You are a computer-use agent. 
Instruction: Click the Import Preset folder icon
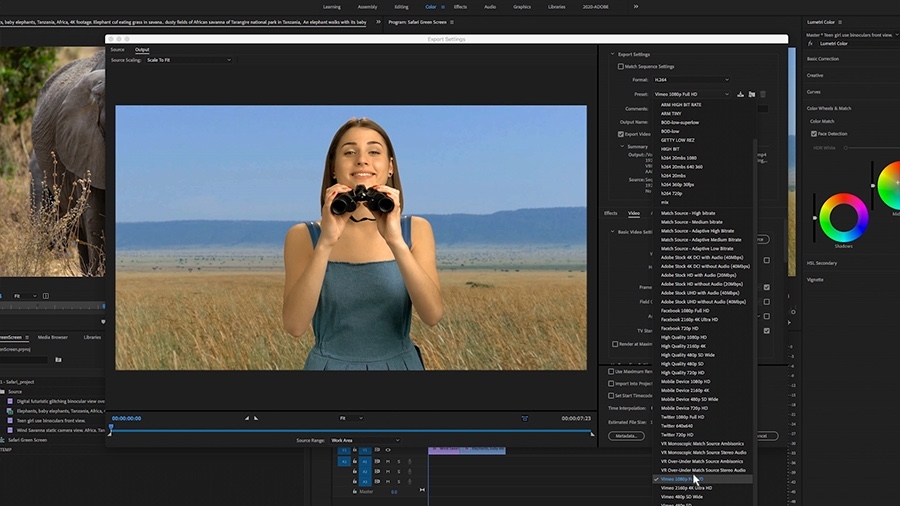coord(752,94)
